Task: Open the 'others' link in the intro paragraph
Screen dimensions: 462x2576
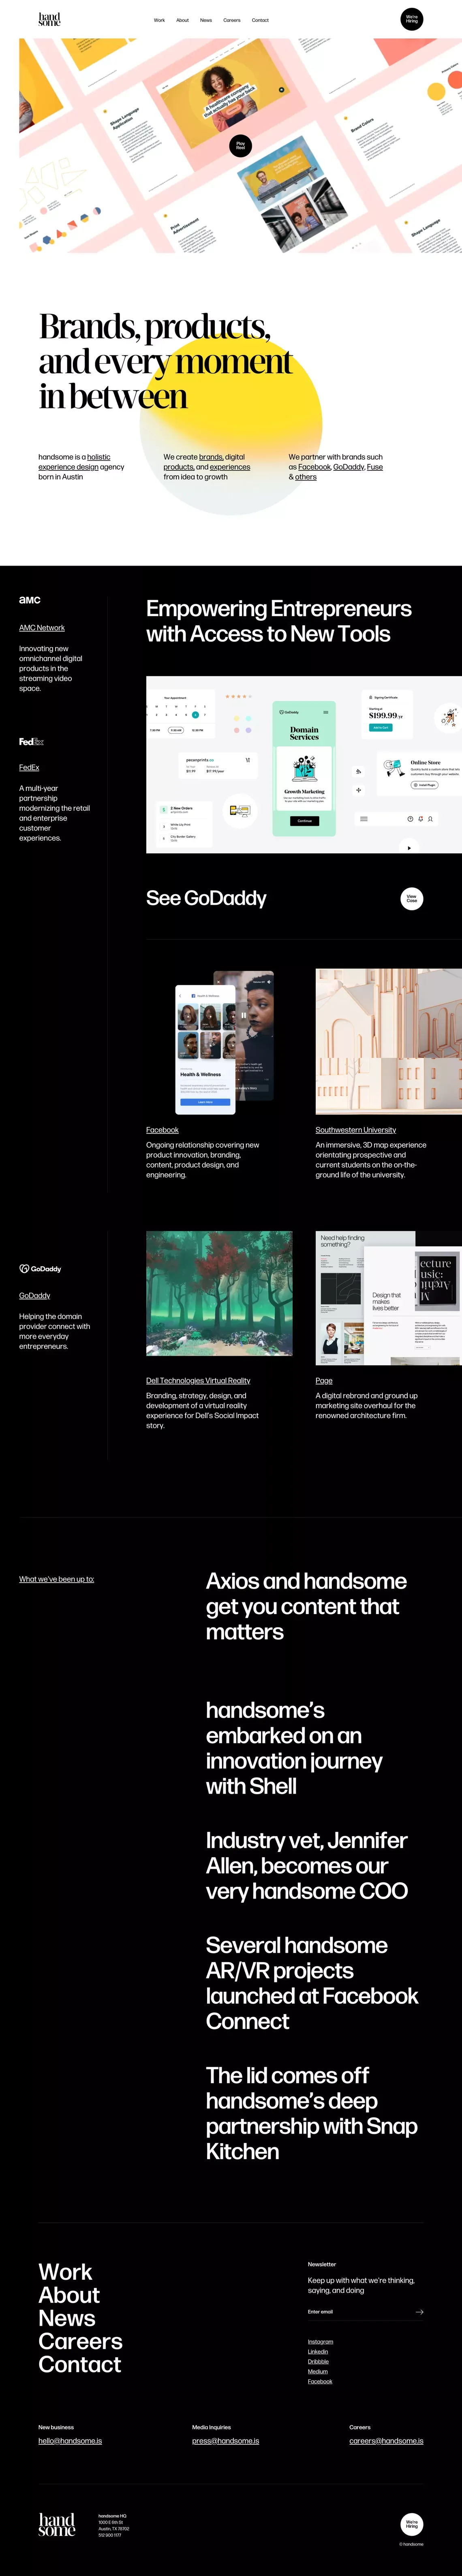Action: 306,477
